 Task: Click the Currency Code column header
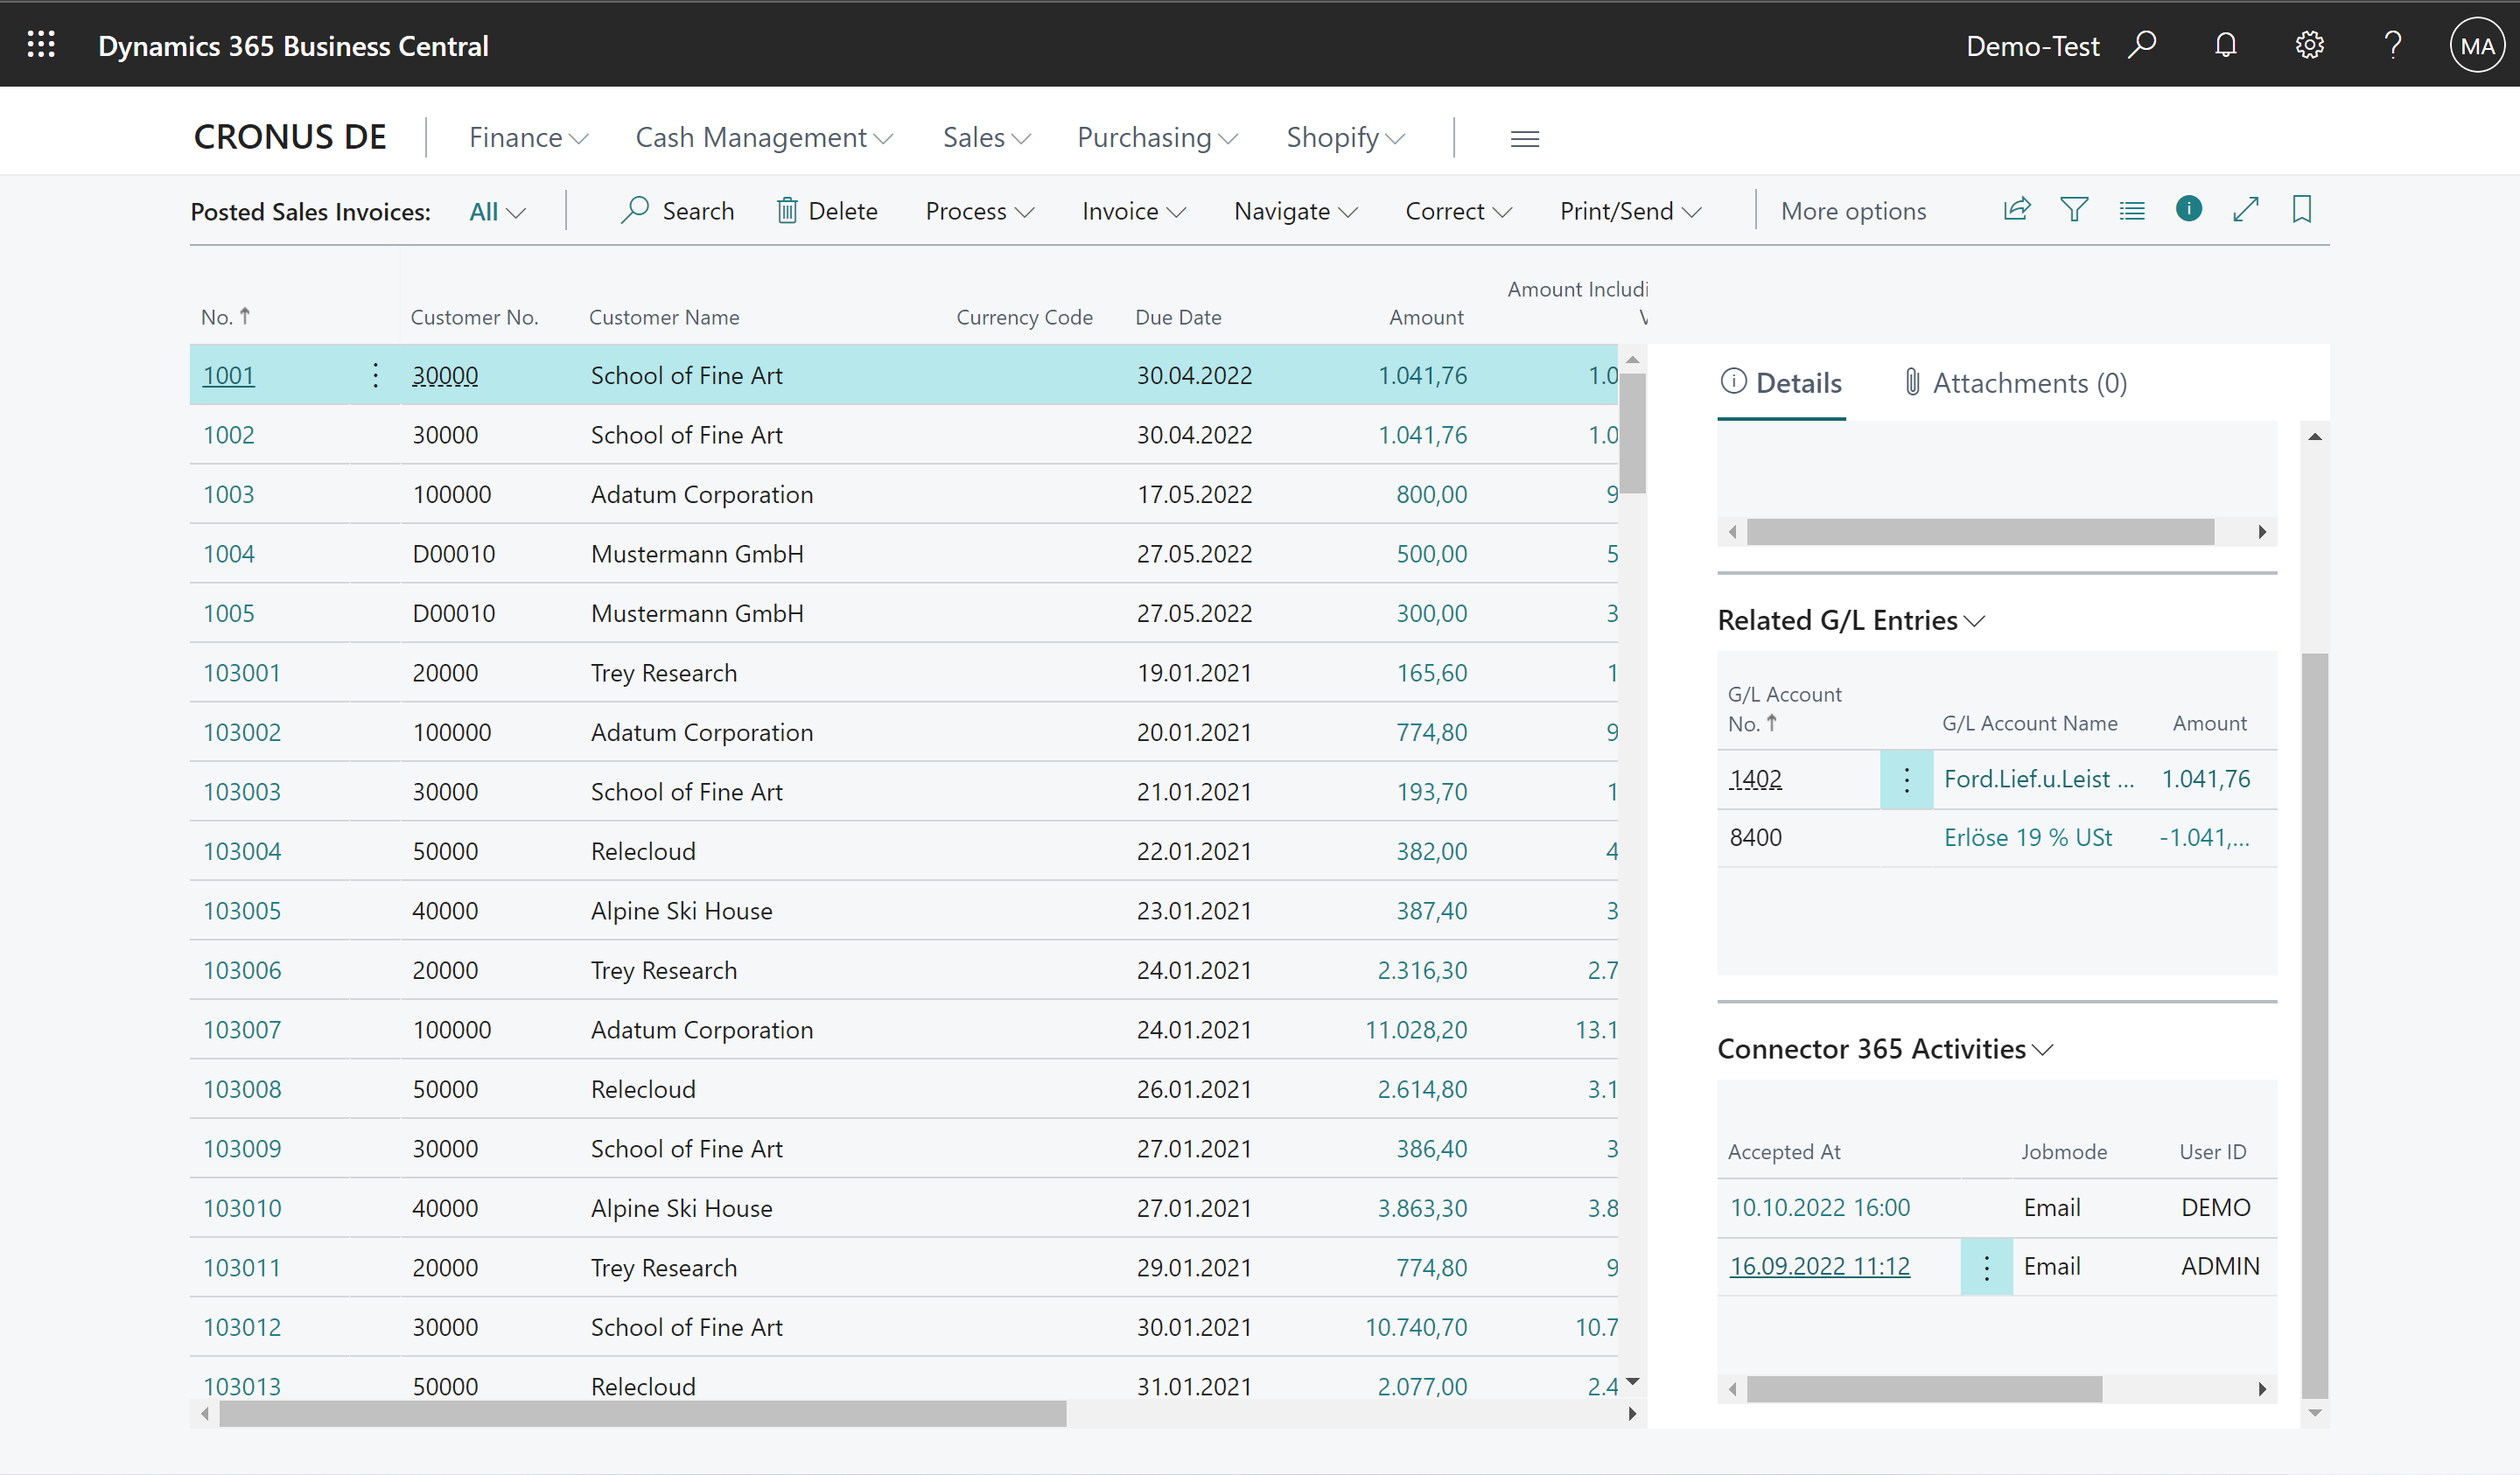(x=1024, y=317)
